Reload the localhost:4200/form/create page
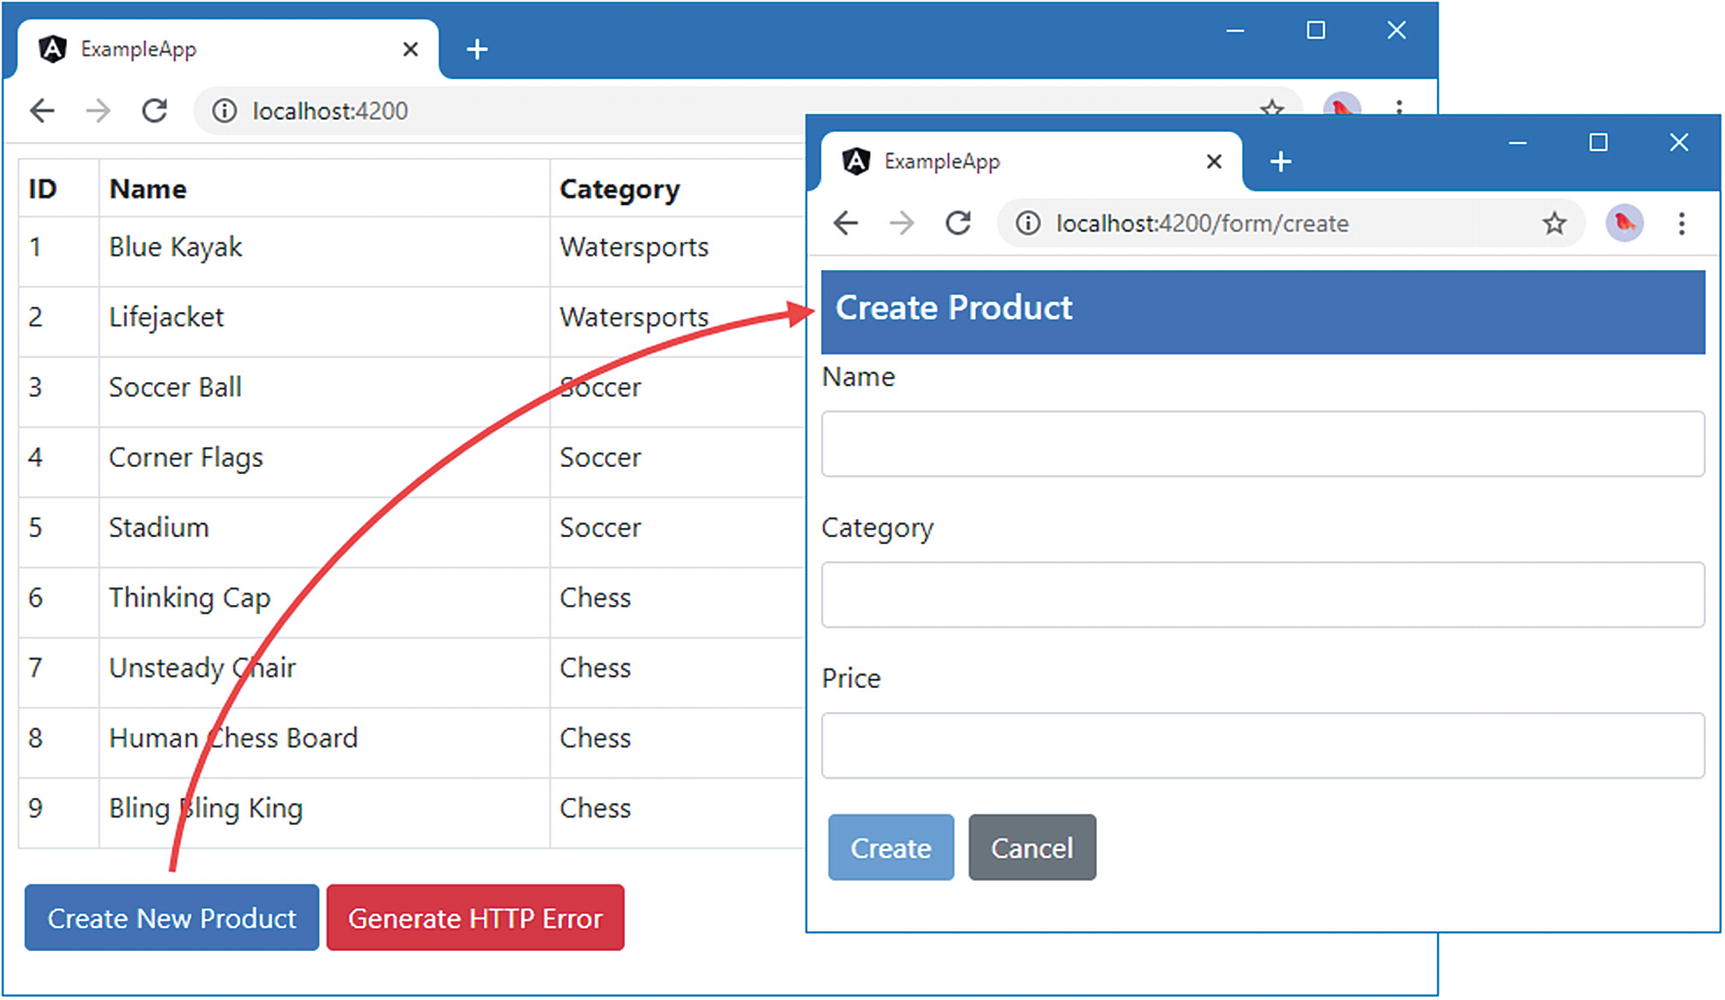Screen dimensions: 1725x1000 pos(958,223)
